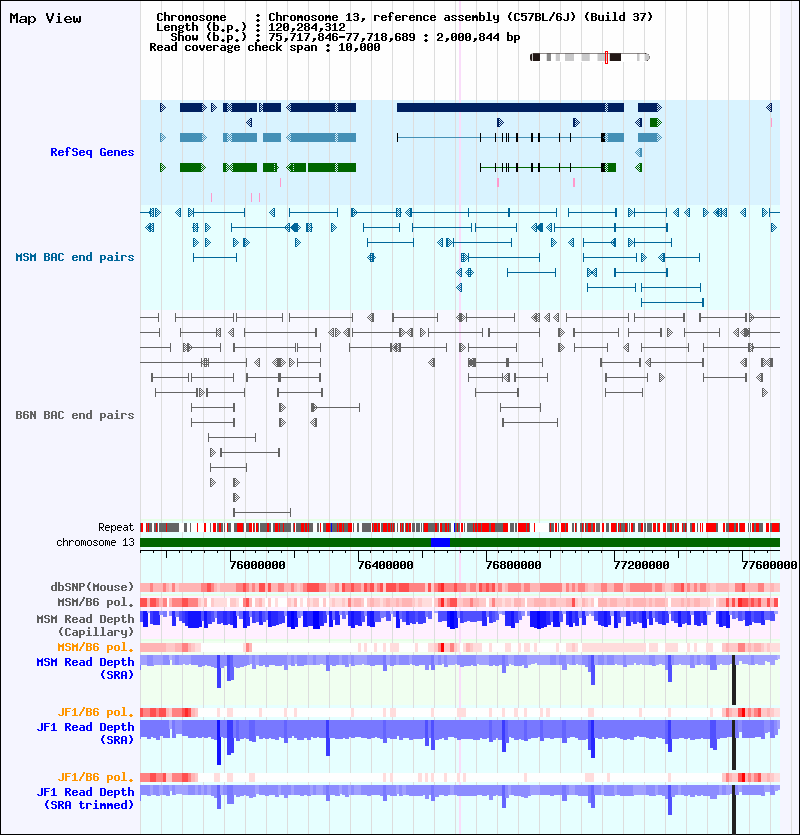Open the RefSeq Genes track label
Image resolution: width=800 pixels, height=835 pixels.
[x=92, y=152]
